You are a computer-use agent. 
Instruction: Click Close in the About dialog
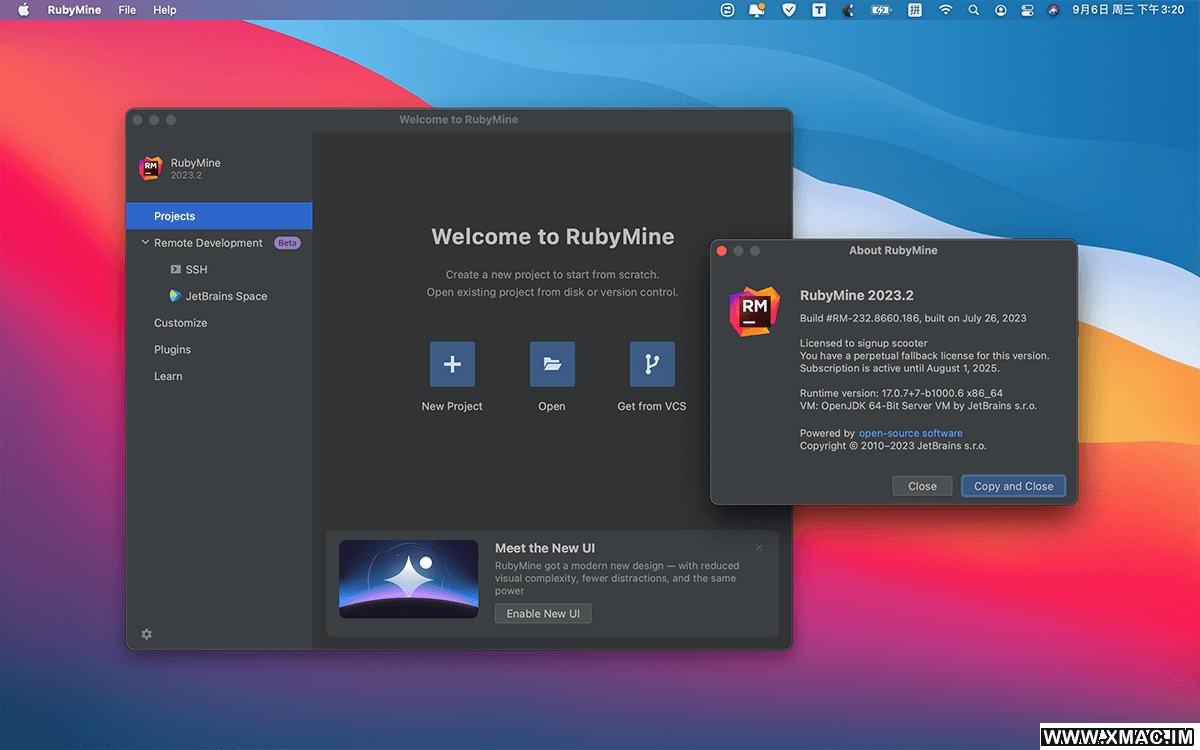coord(922,486)
